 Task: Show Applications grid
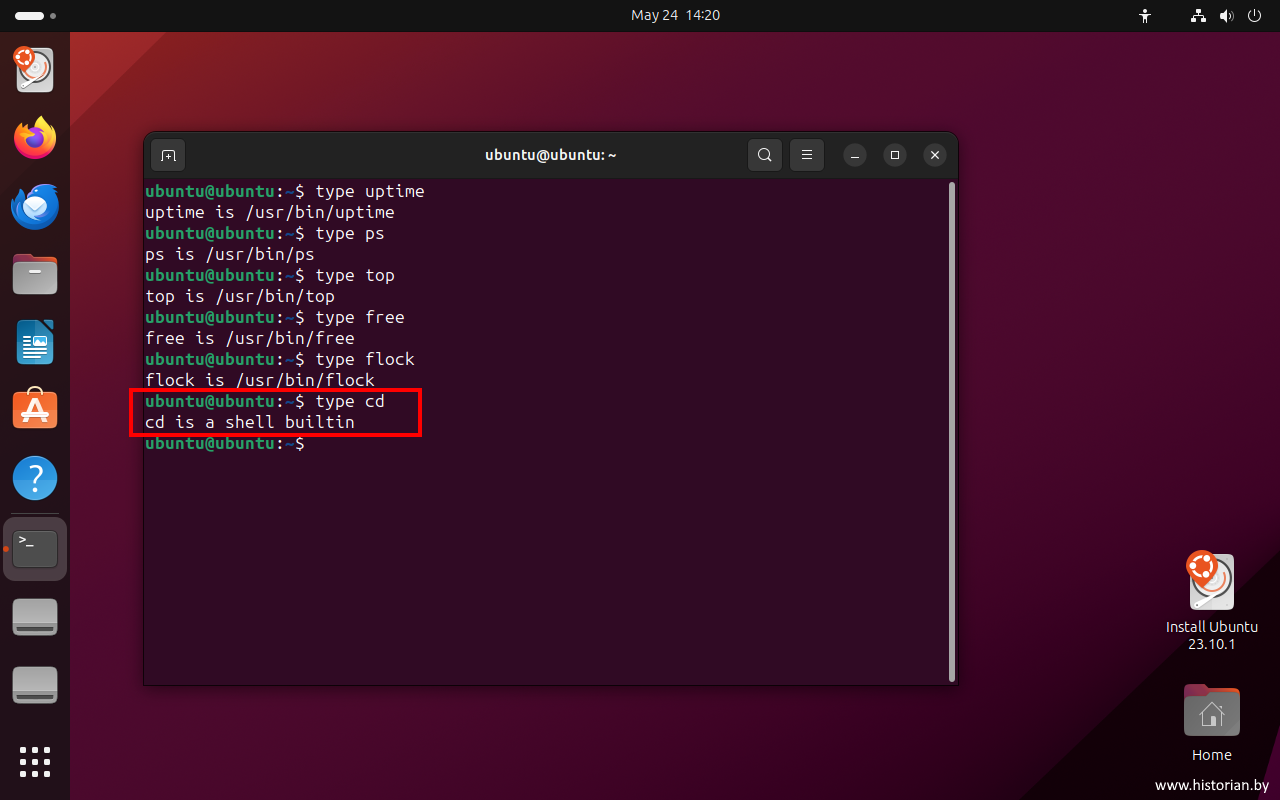click(35, 761)
